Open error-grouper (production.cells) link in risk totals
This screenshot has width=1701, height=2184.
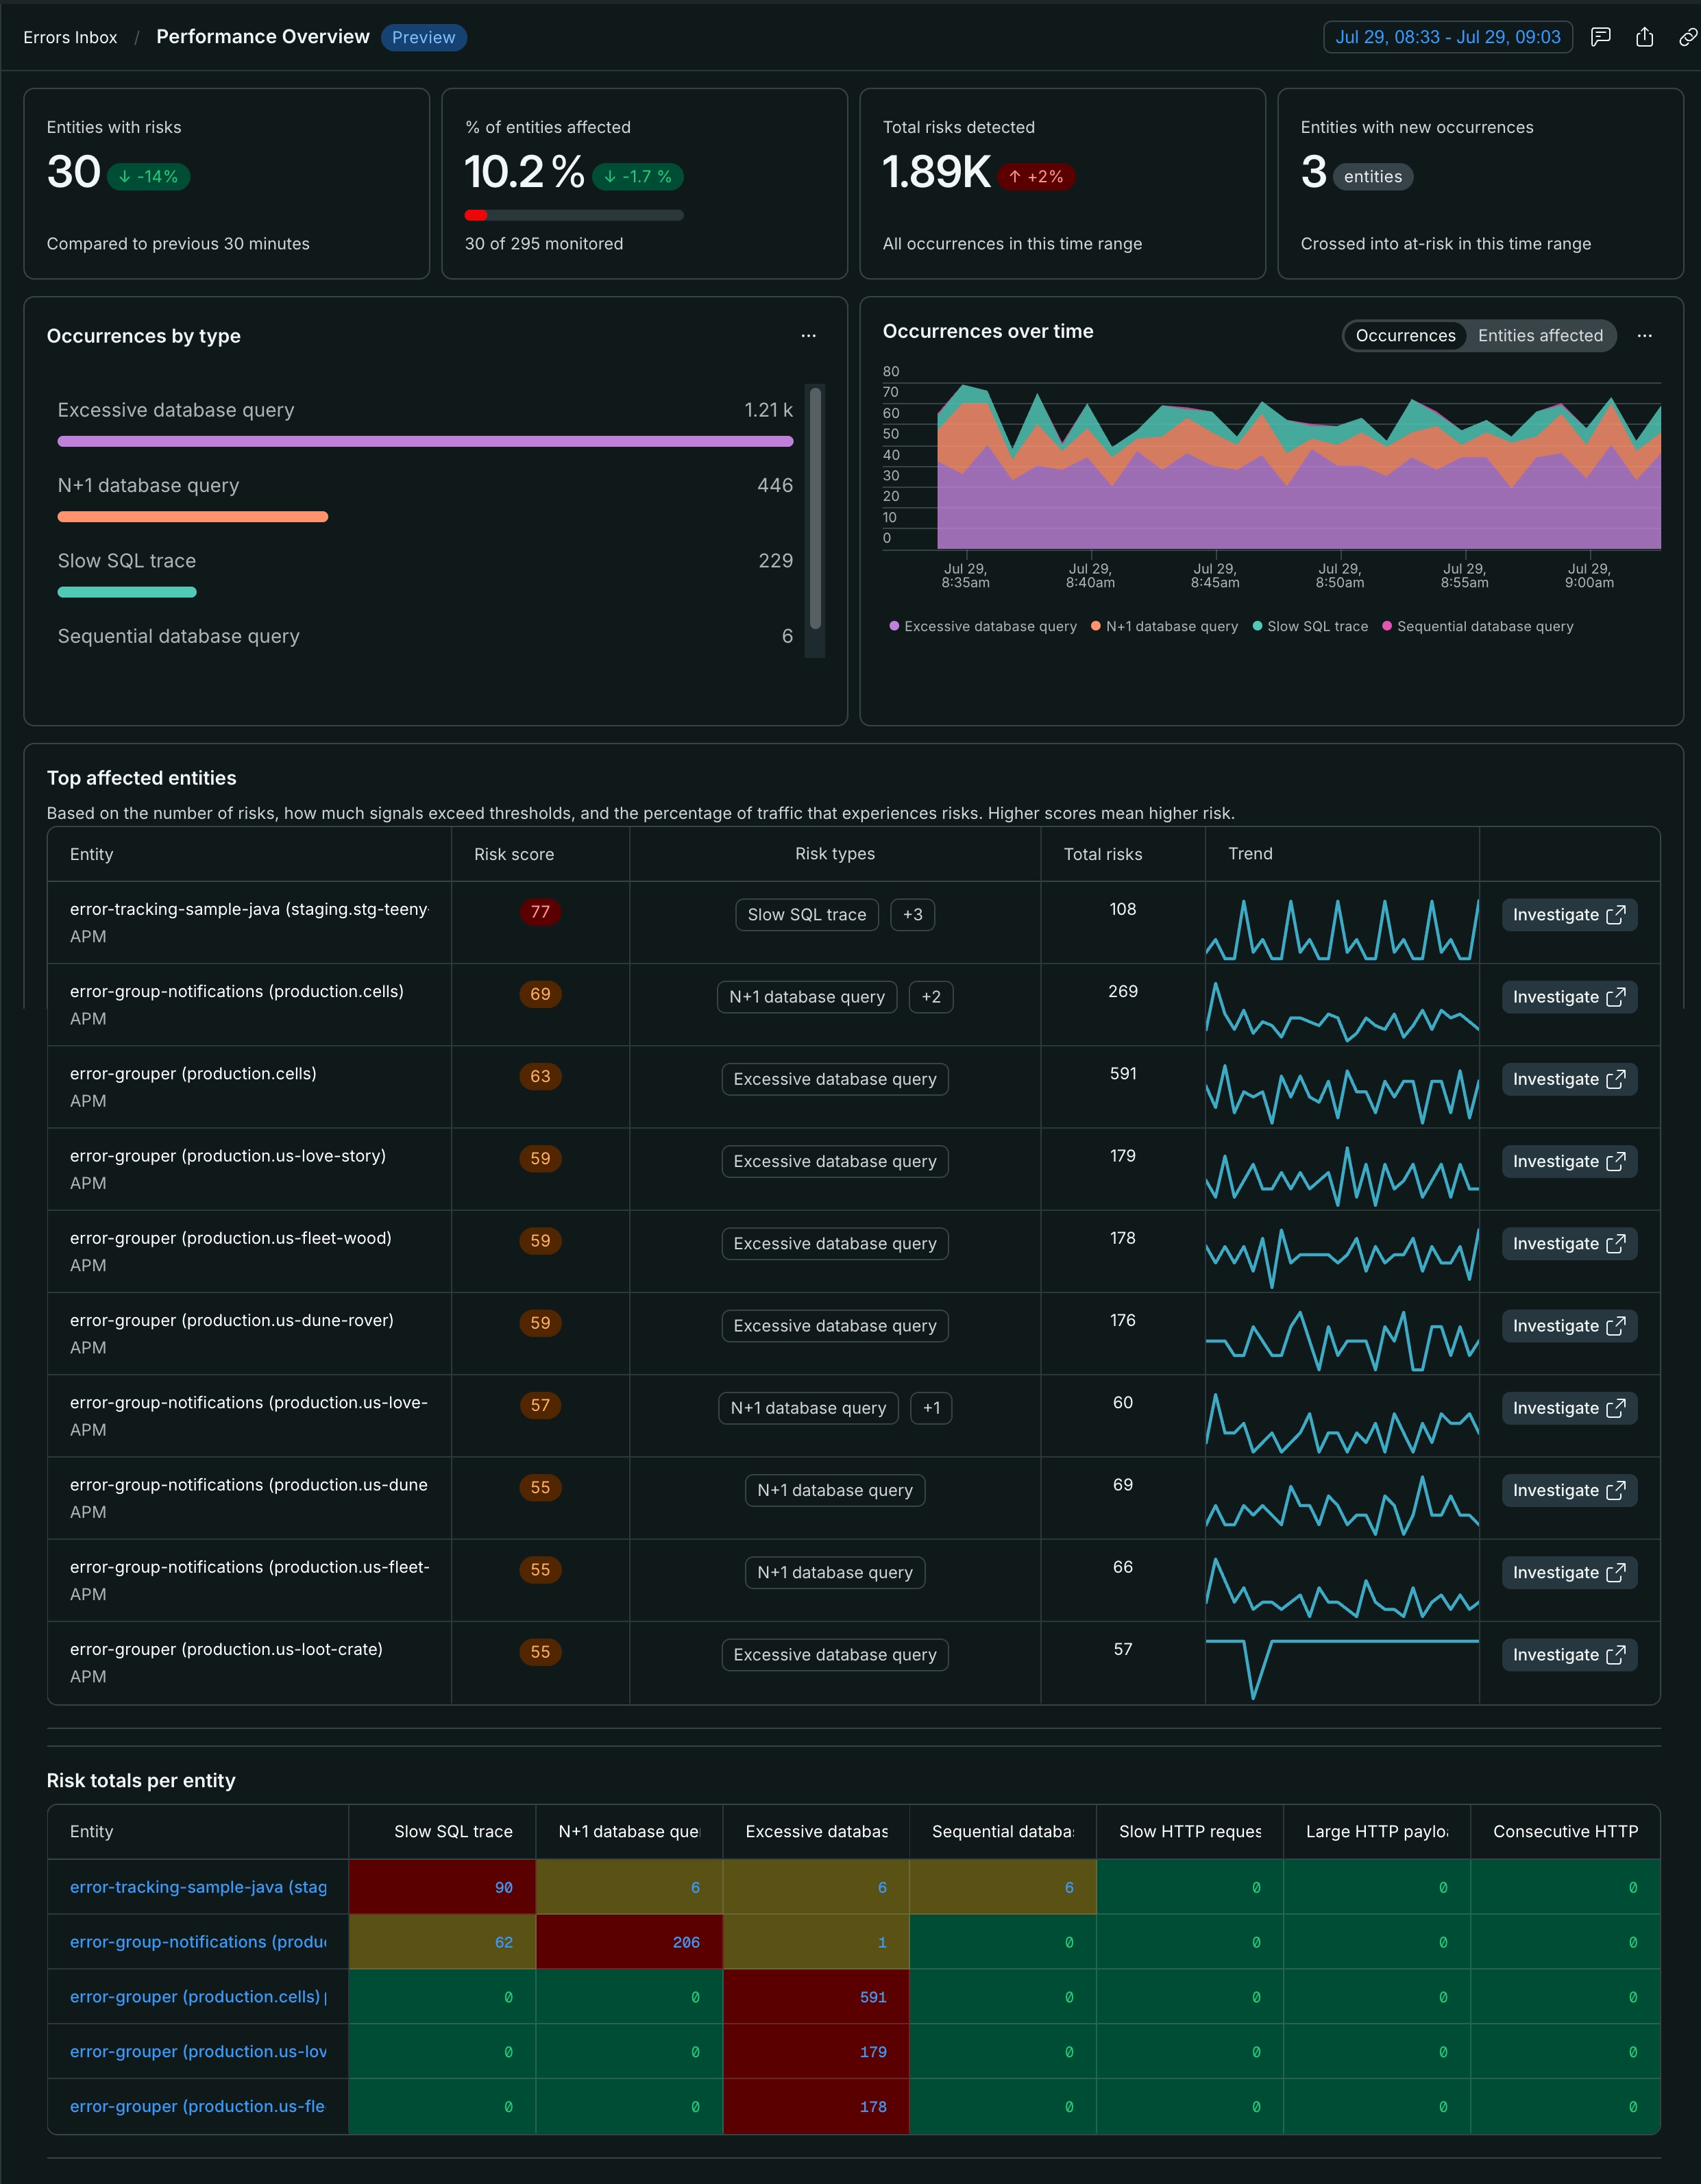click(198, 1996)
